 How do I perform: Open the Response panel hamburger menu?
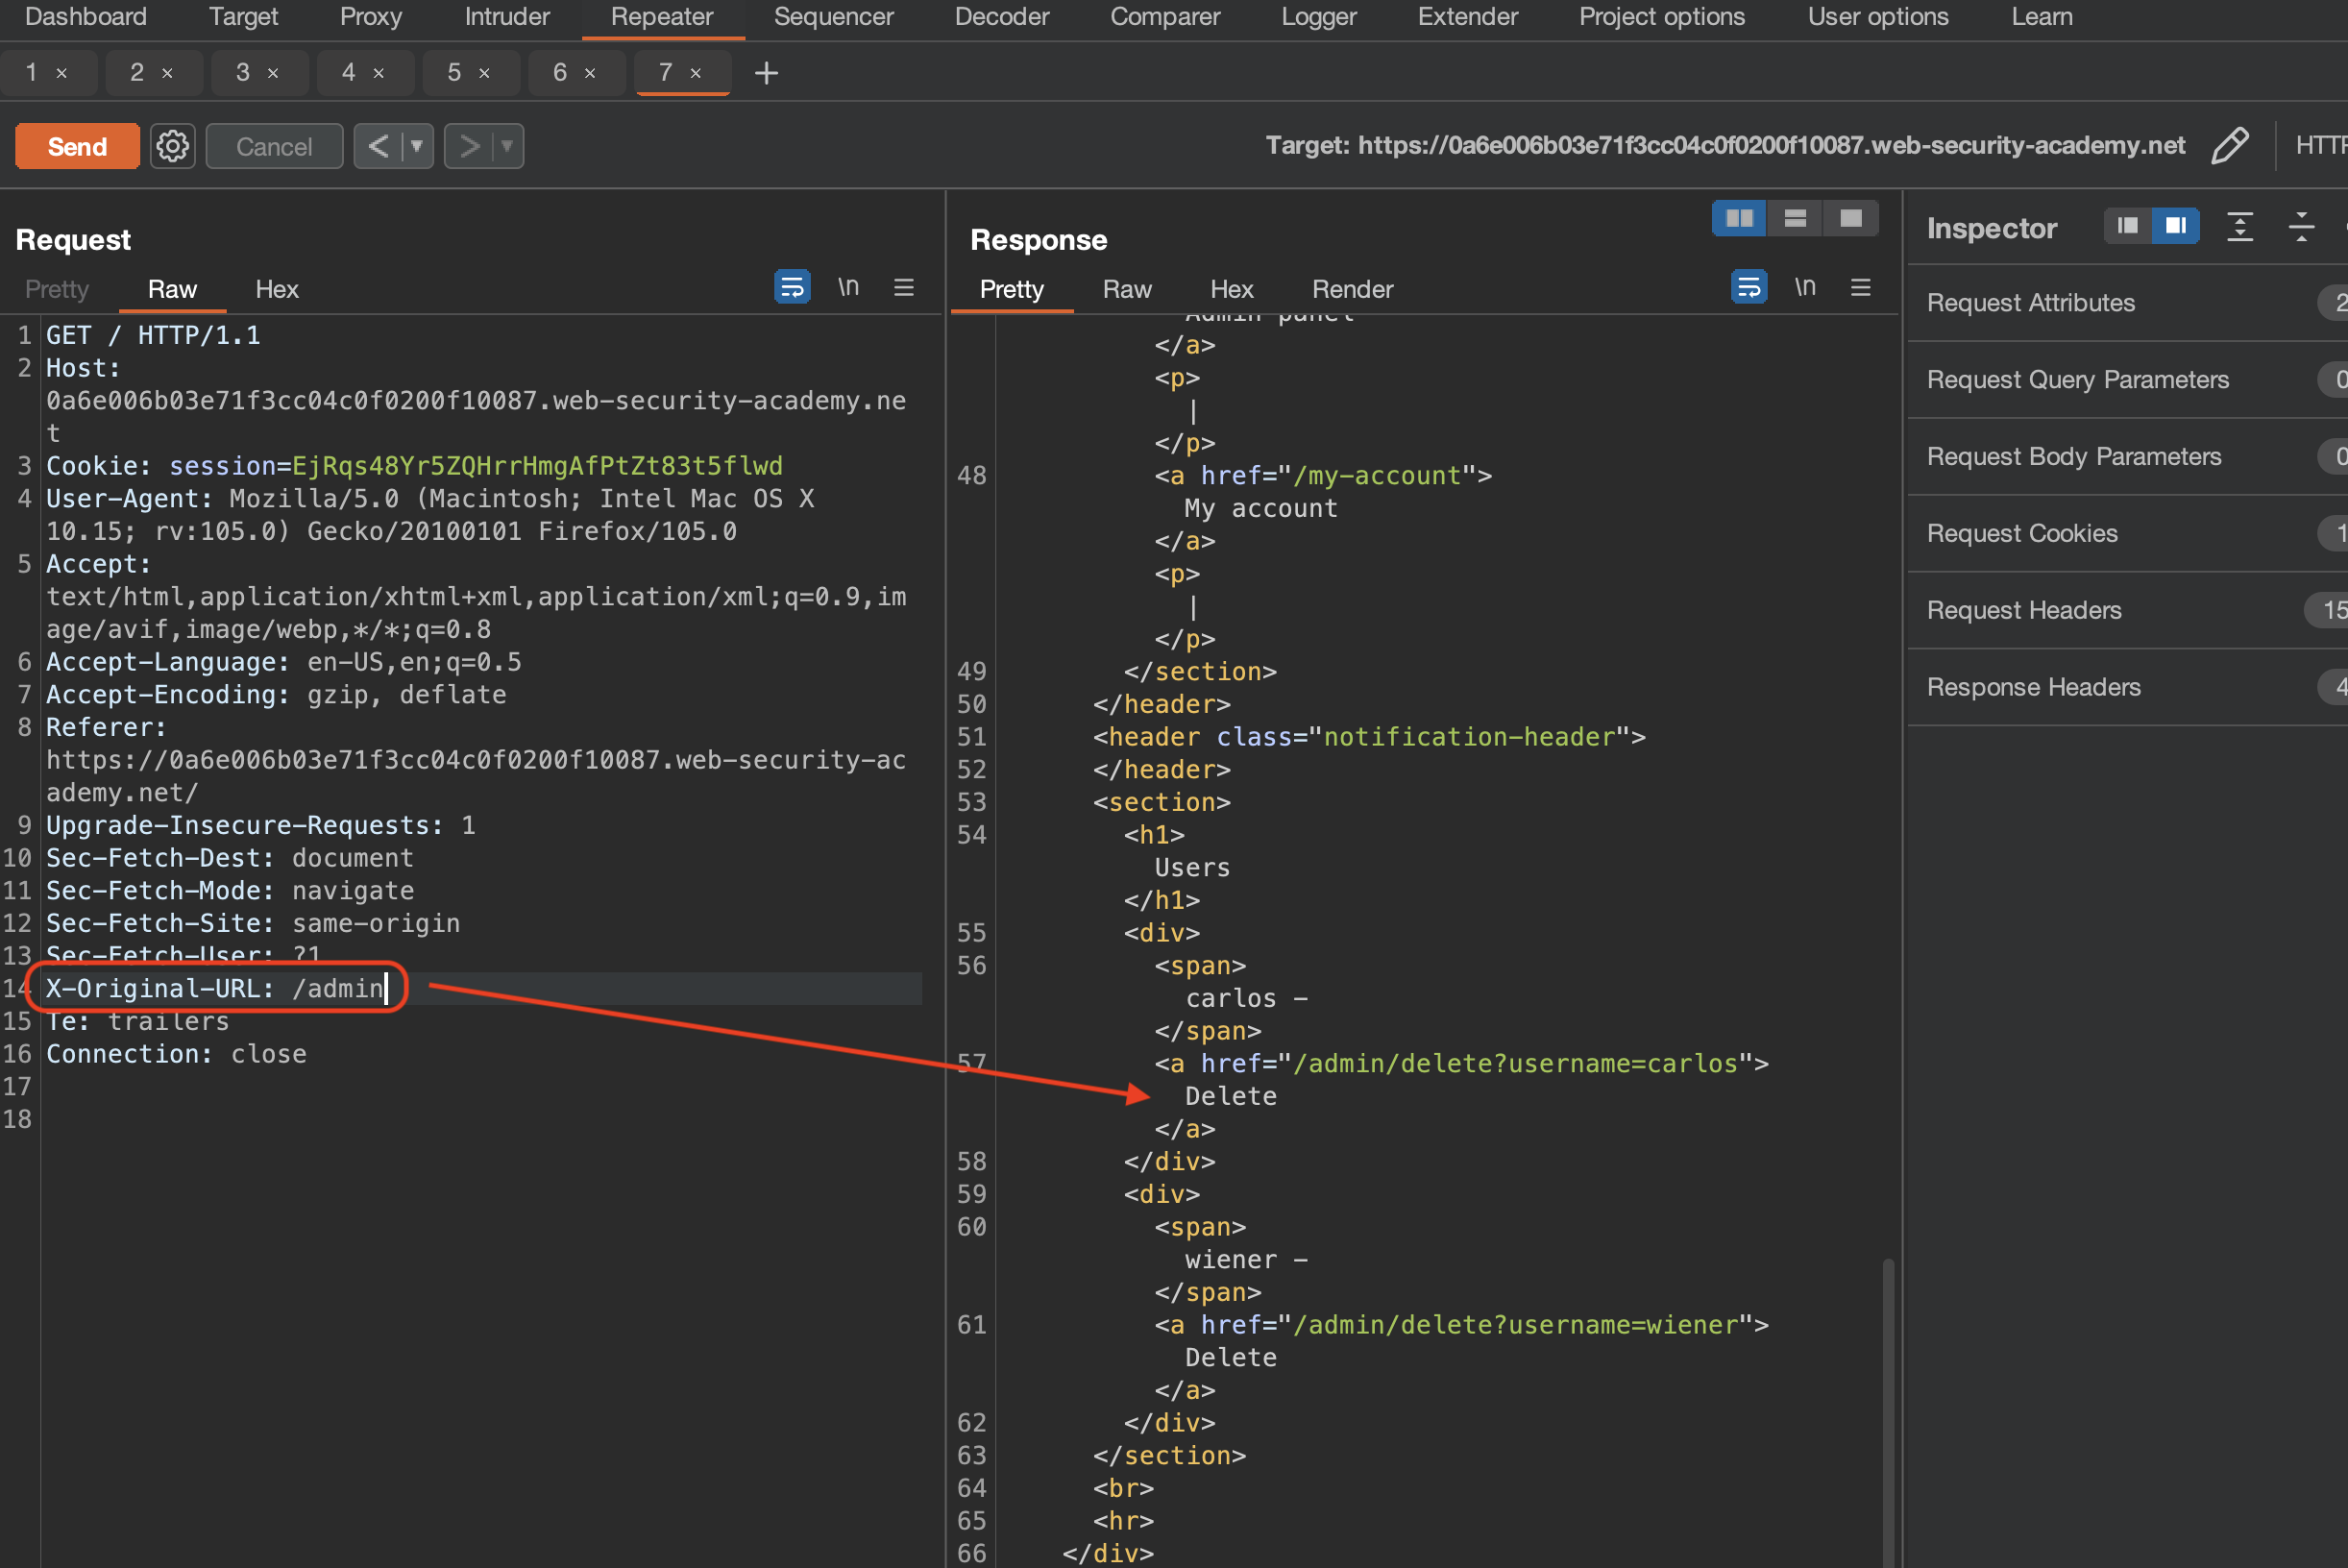click(x=1860, y=288)
